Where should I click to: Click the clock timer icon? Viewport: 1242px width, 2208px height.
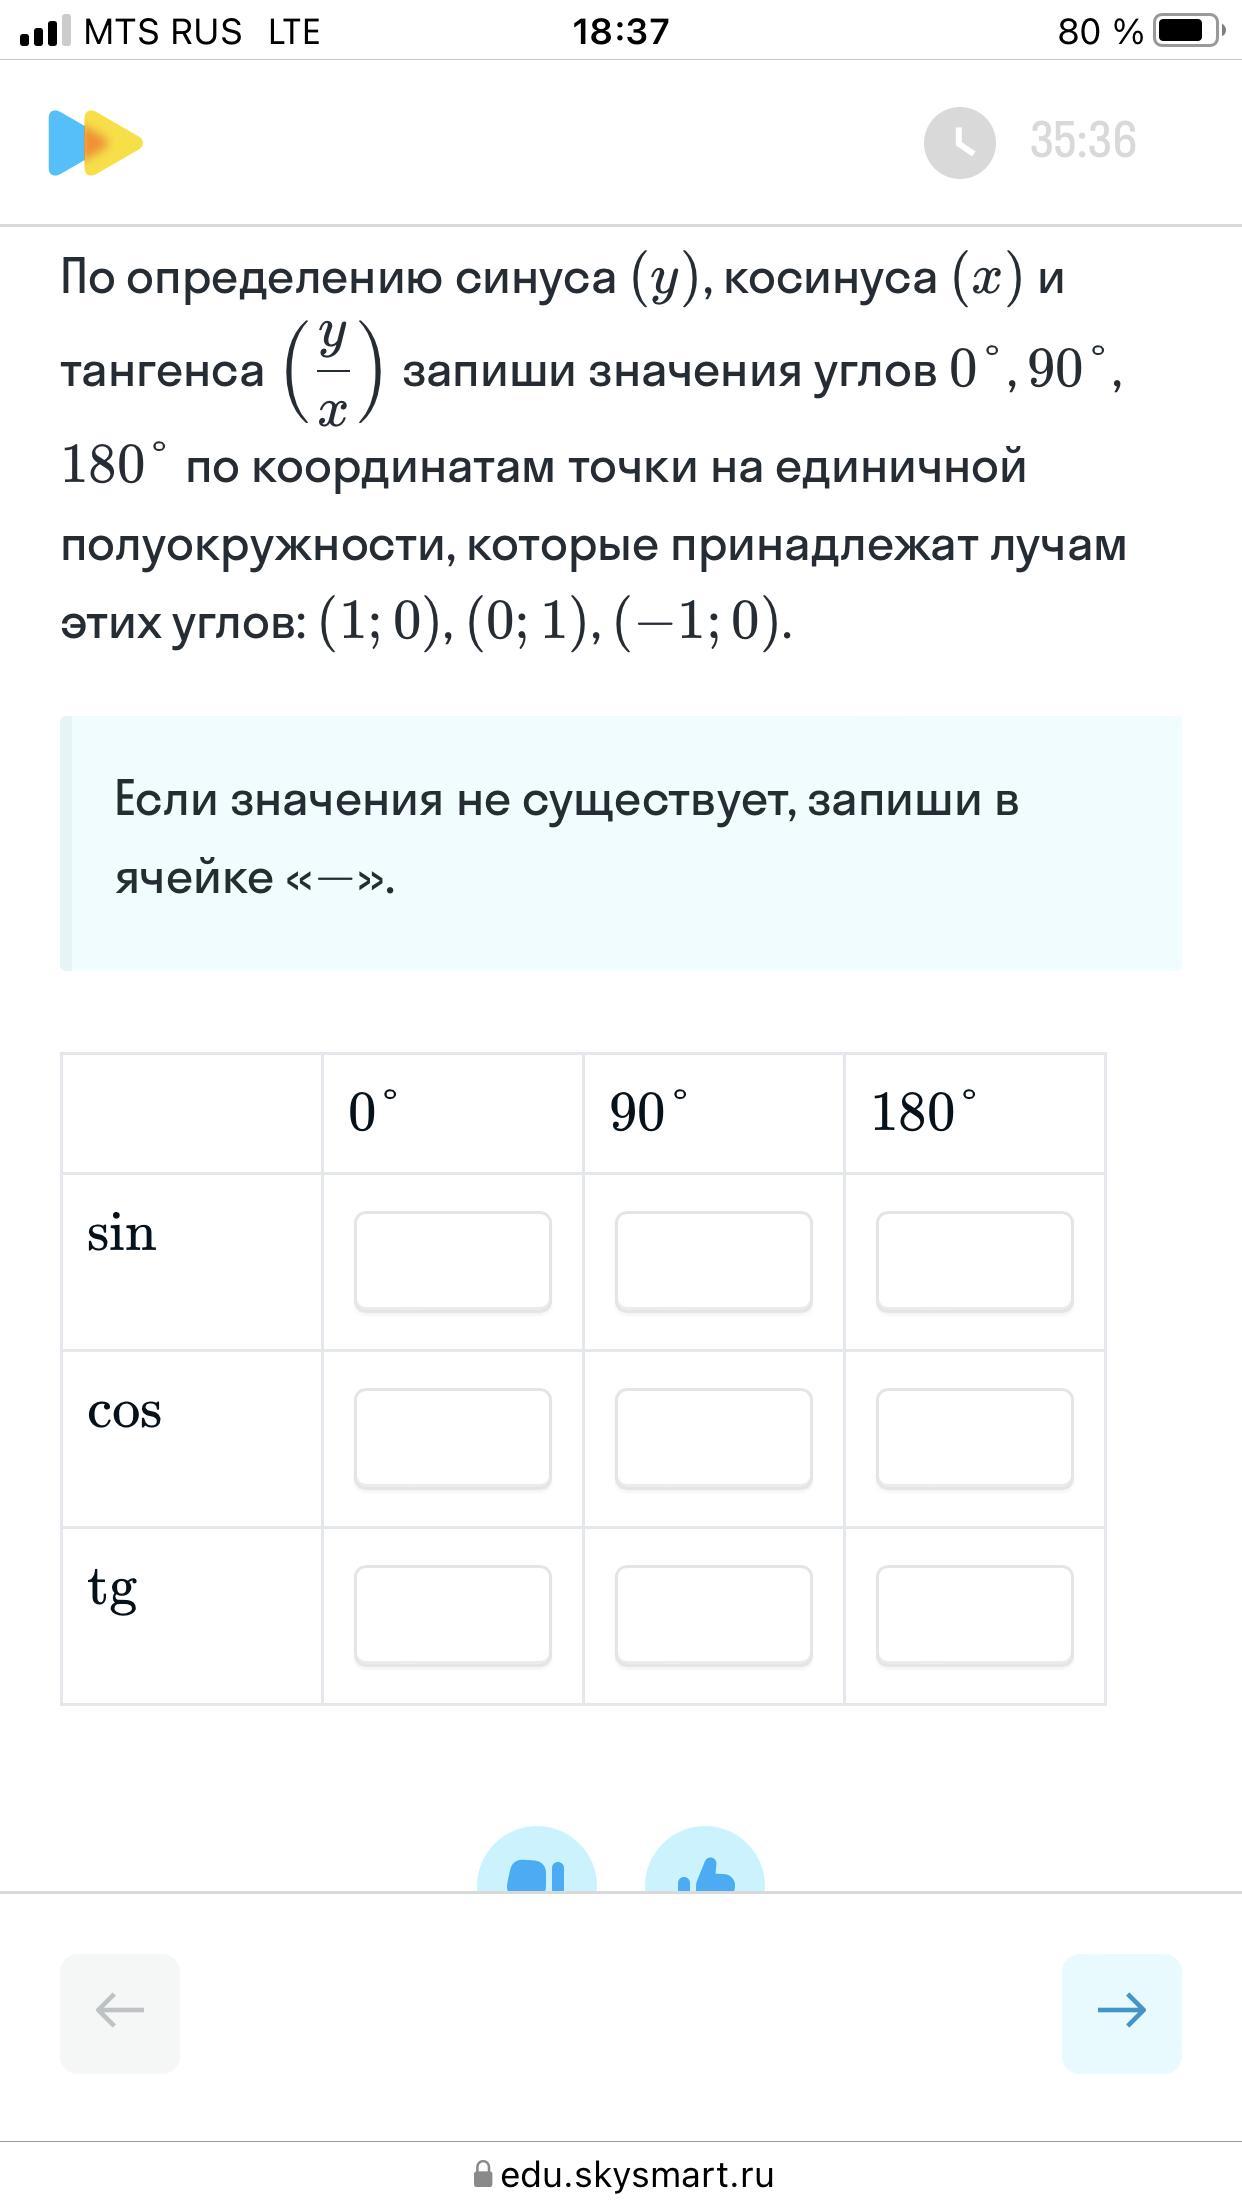(x=959, y=142)
